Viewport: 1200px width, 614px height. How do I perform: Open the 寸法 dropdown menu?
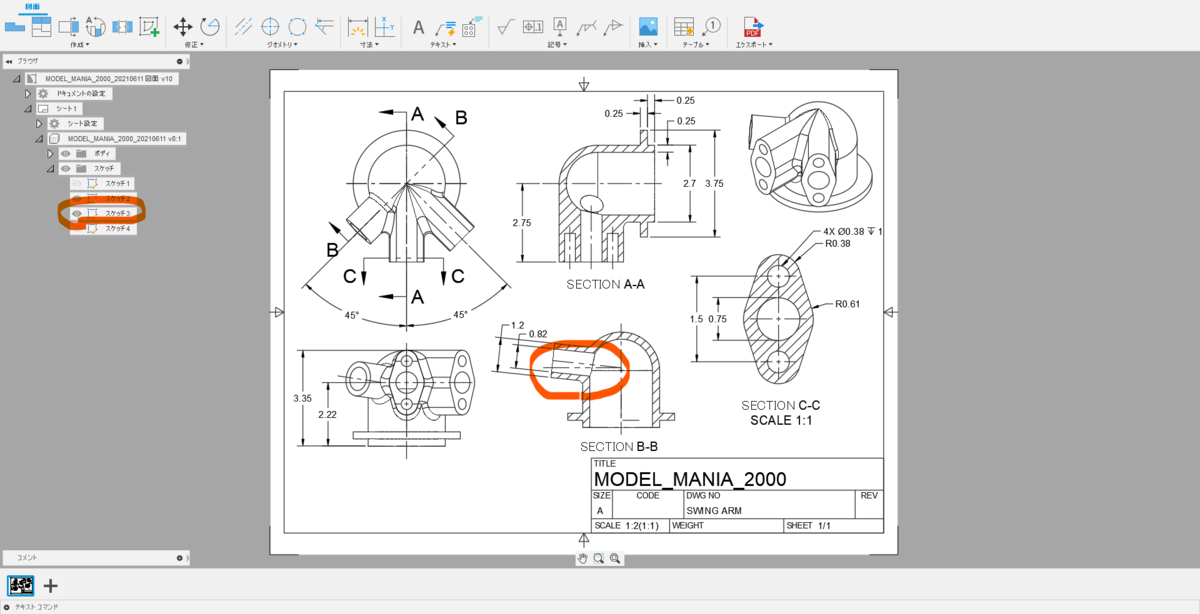pos(371,44)
